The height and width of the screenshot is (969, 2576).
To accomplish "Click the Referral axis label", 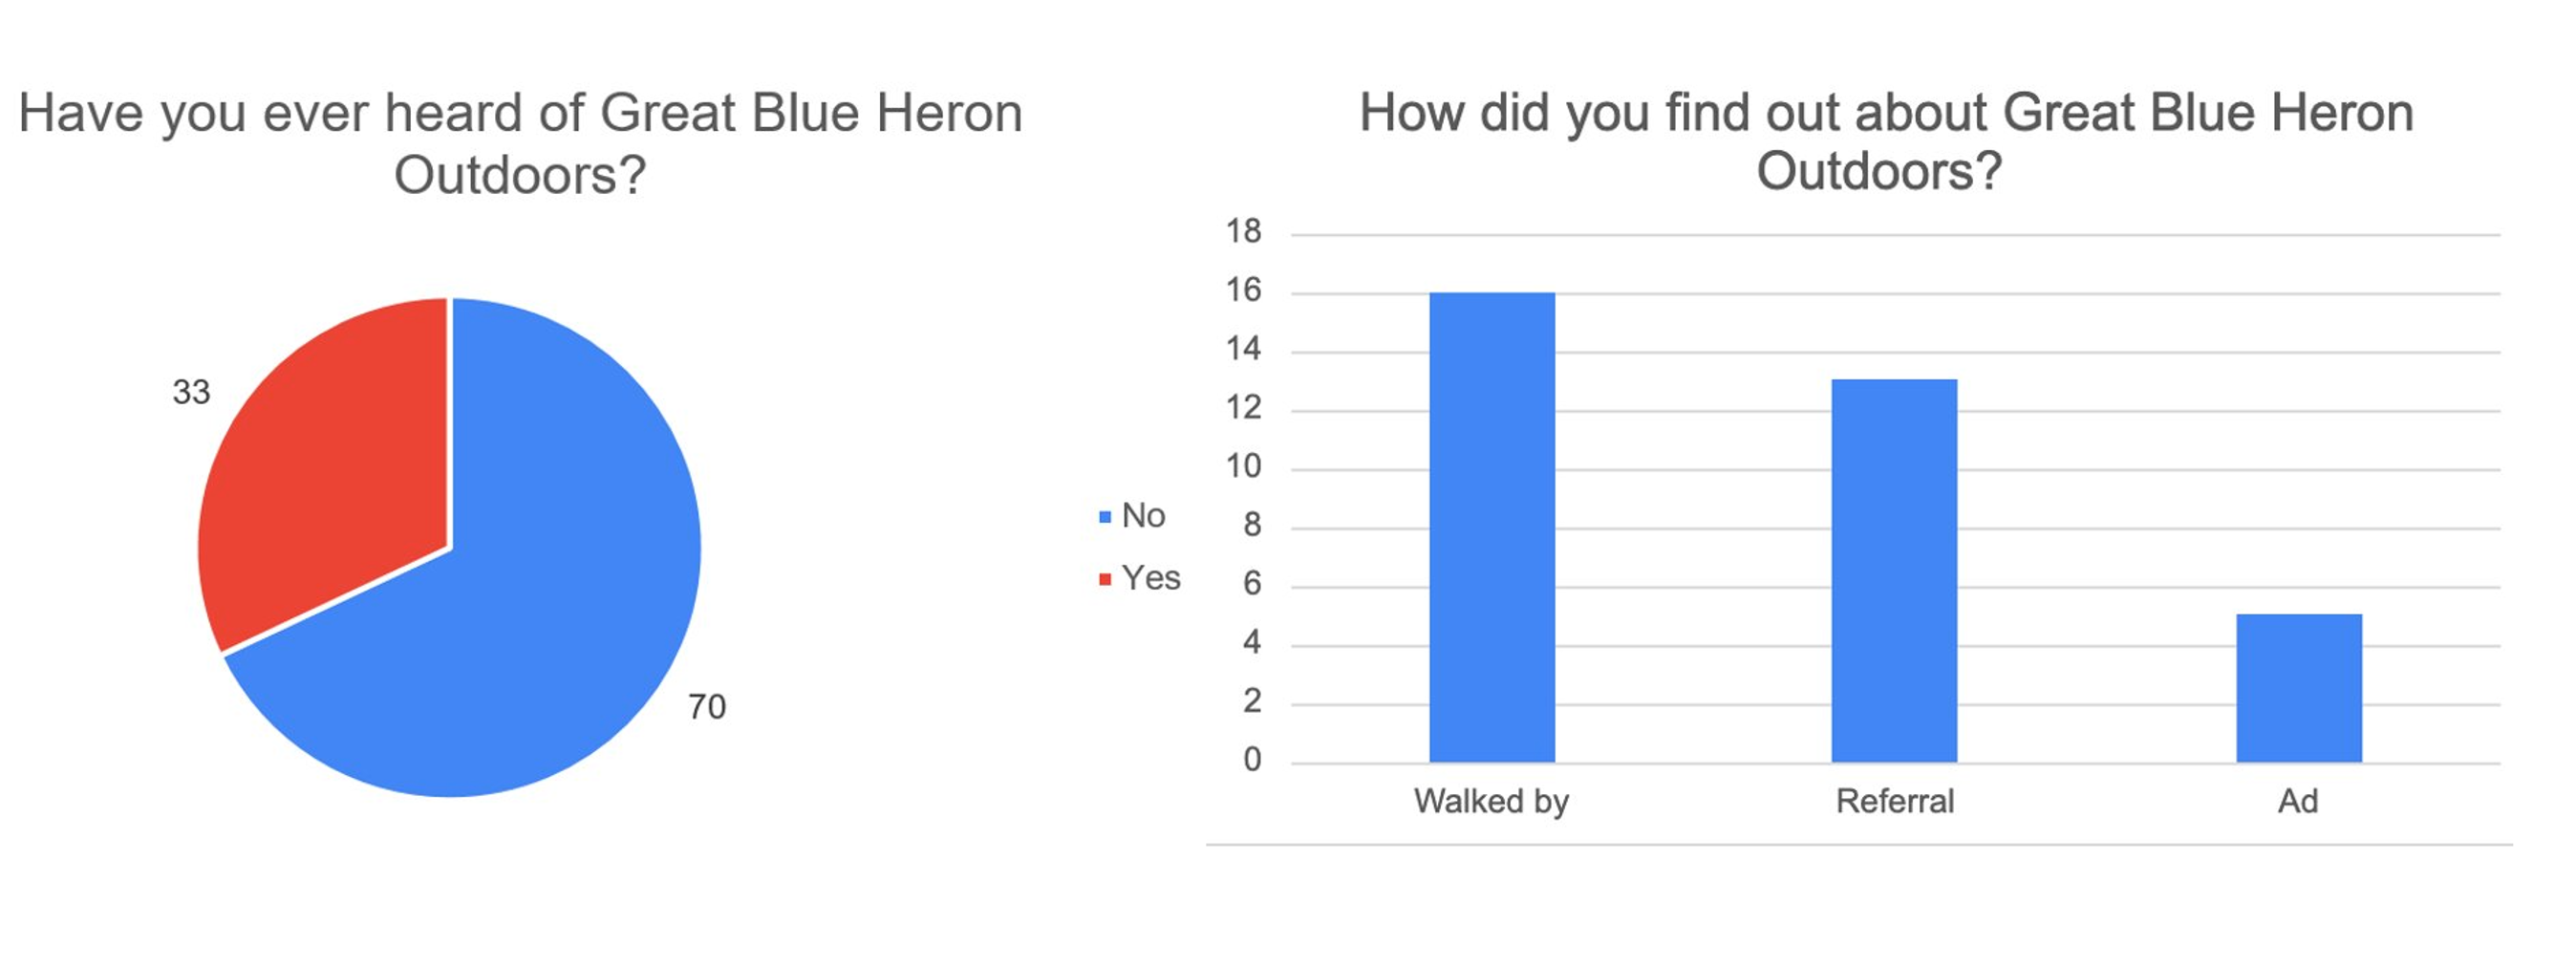I will click(1894, 801).
